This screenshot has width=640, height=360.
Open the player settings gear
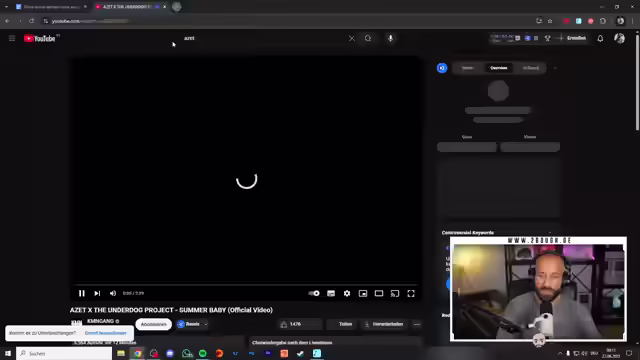pos(347,293)
